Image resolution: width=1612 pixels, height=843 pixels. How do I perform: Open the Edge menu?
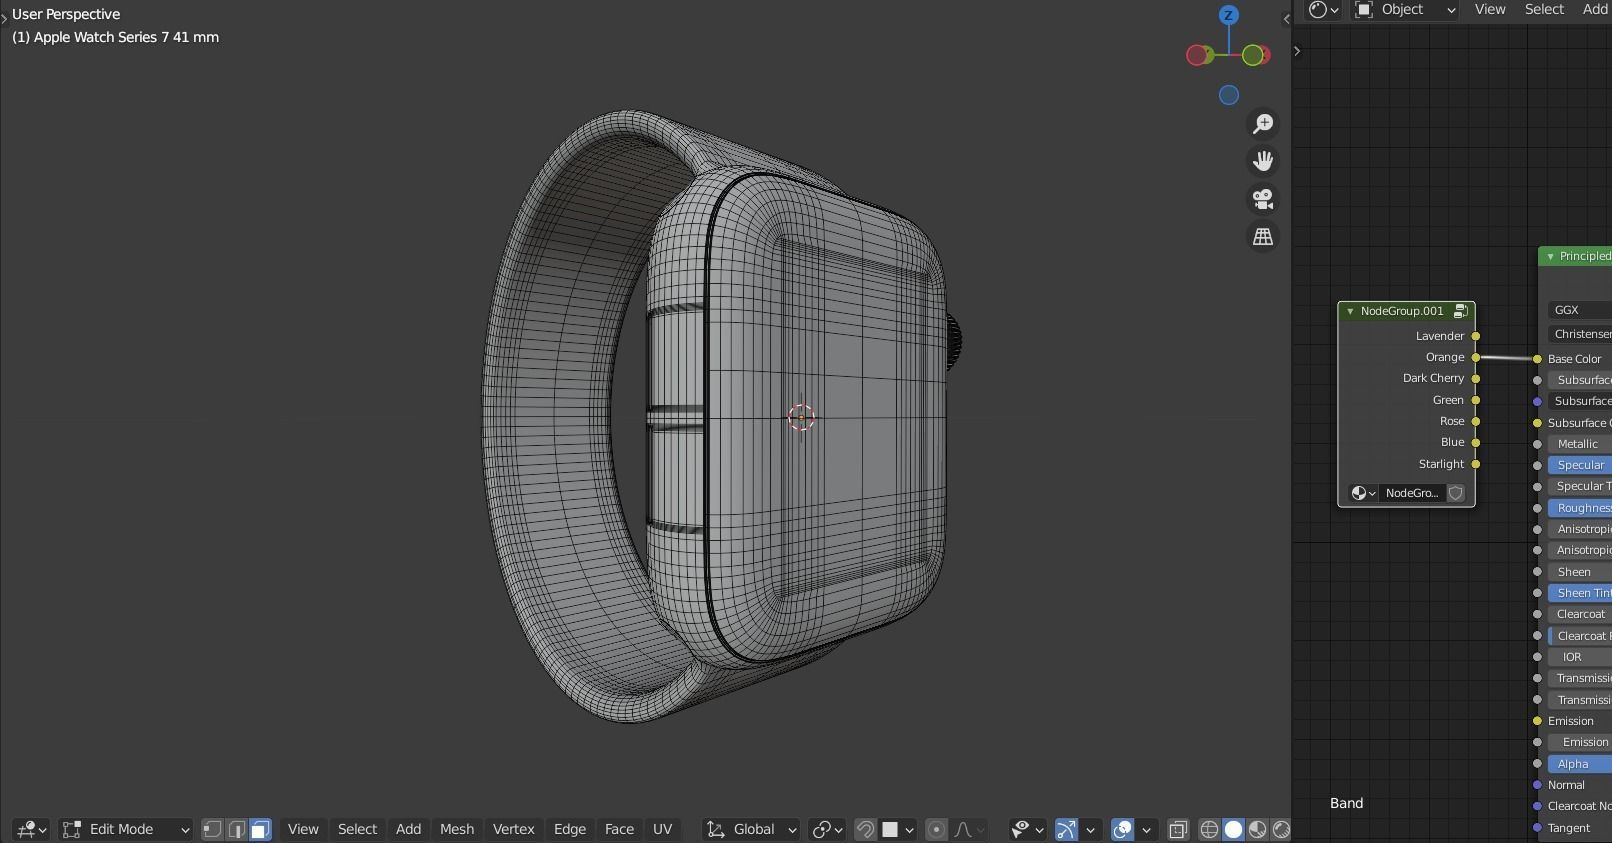click(x=570, y=829)
